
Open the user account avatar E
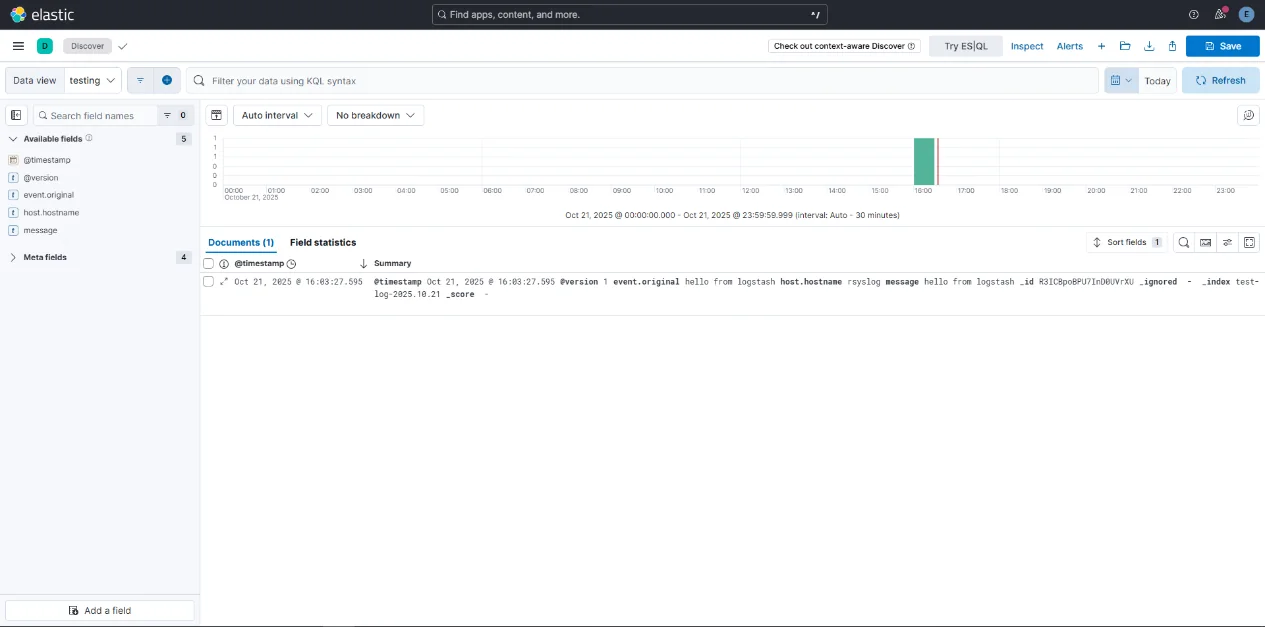(1246, 14)
